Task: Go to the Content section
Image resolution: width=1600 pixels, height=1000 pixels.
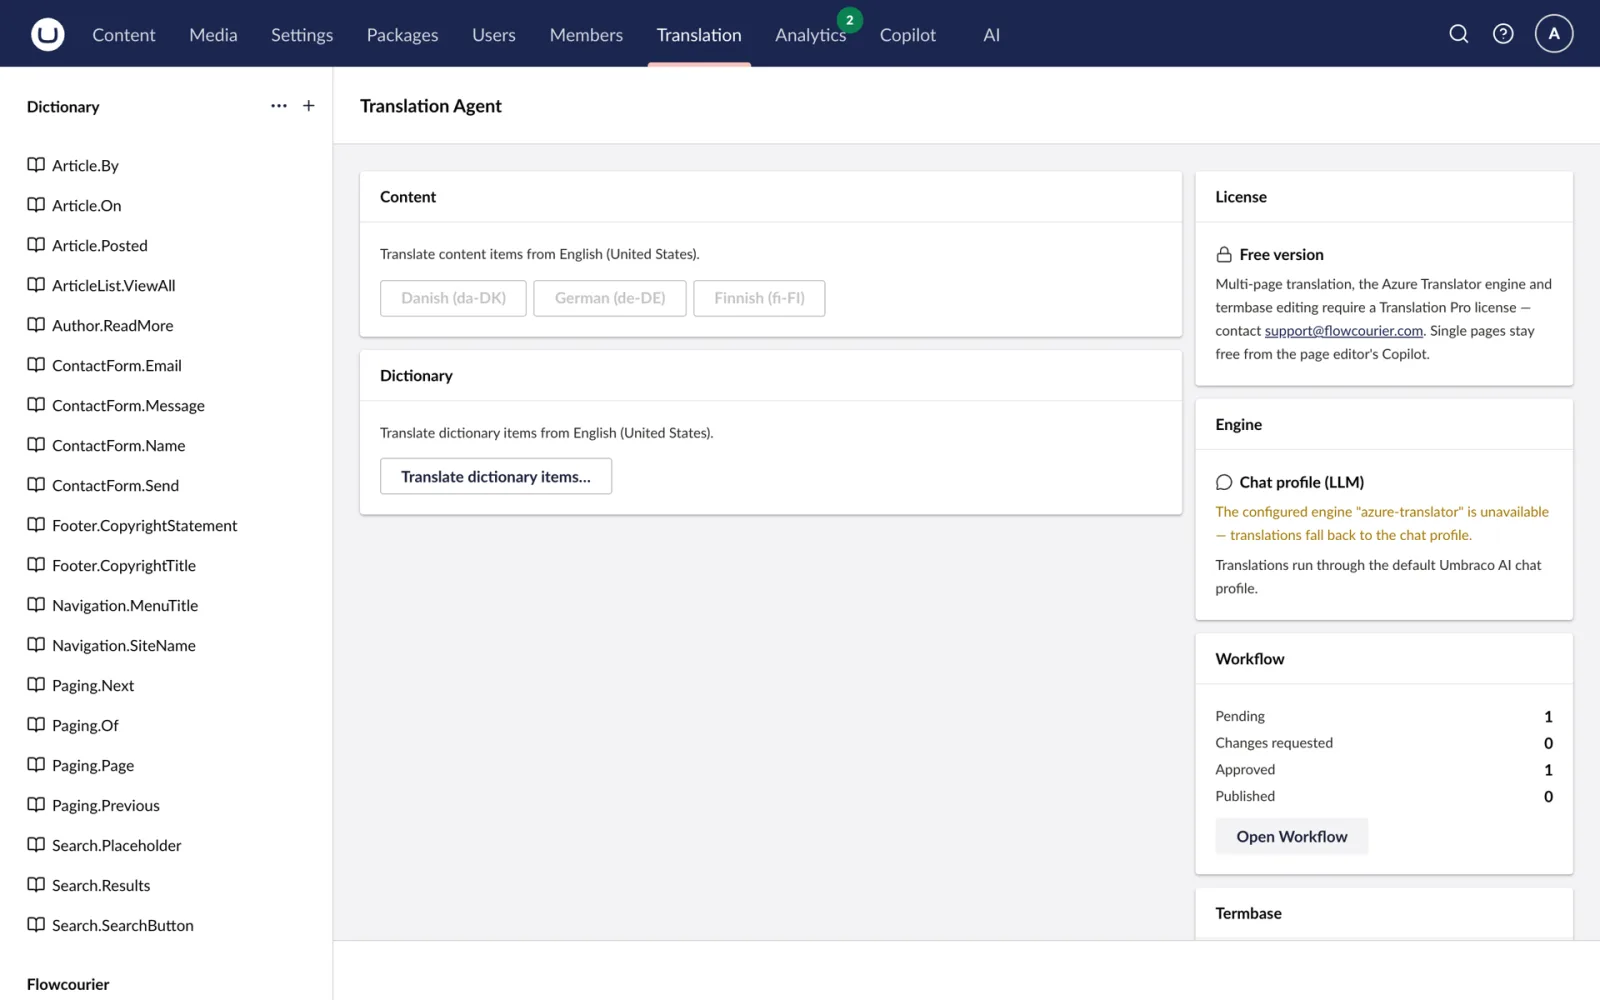Action: coord(124,35)
